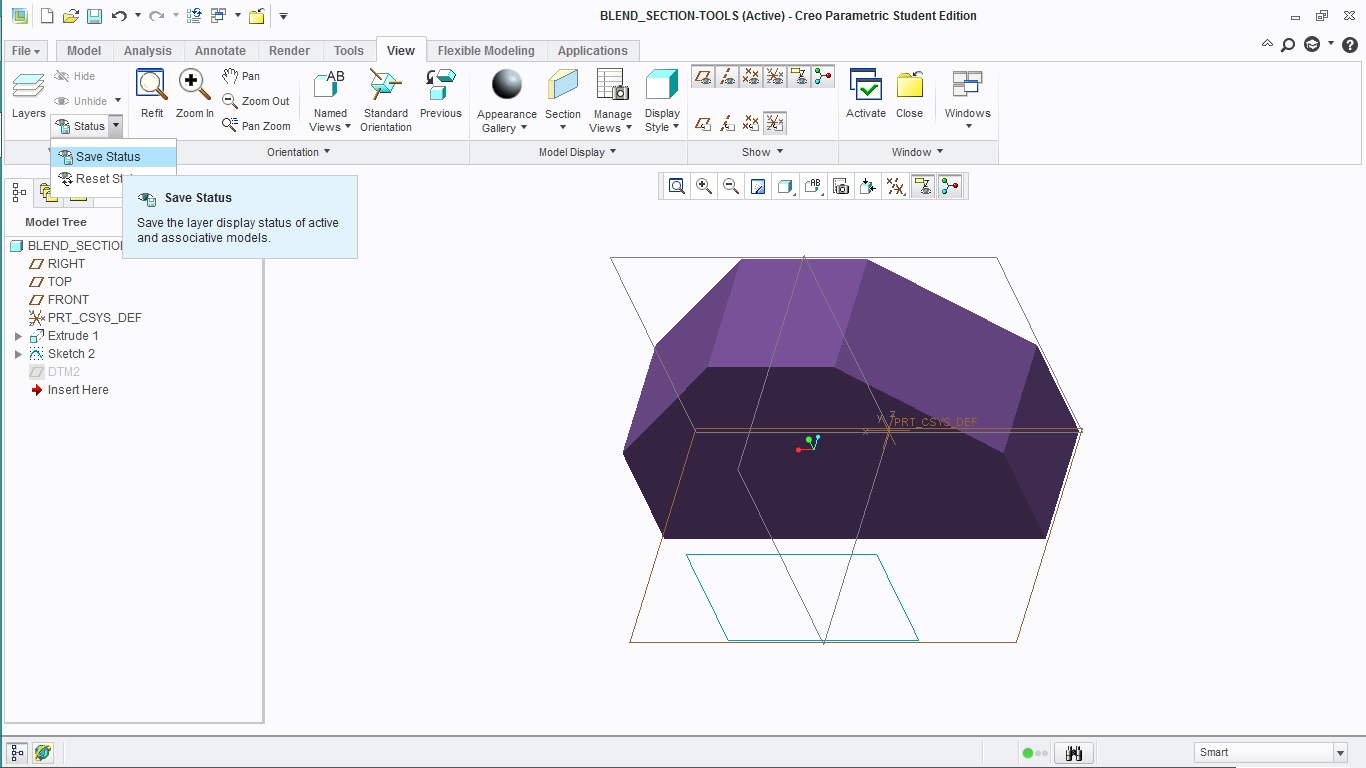The width and height of the screenshot is (1366, 768).
Task: Toggle point display in the Show group
Action: [x=751, y=76]
